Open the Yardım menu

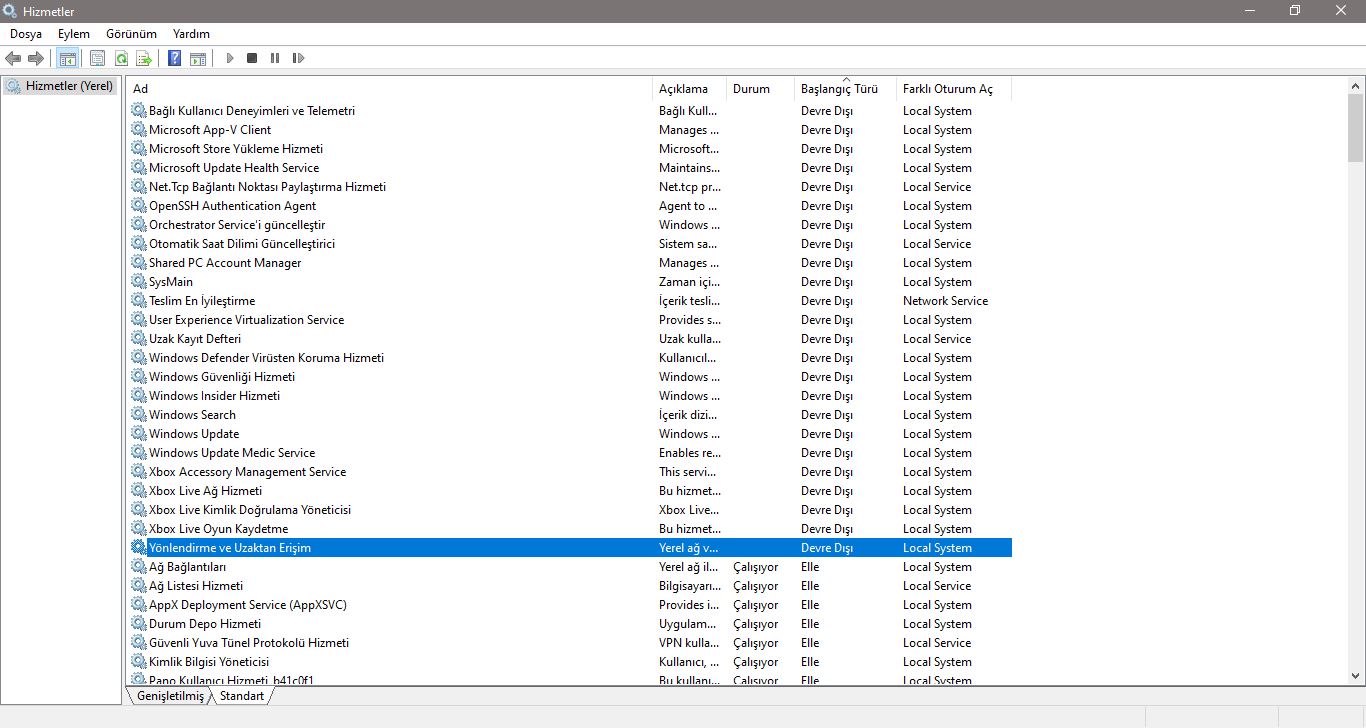tap(191, 34)
